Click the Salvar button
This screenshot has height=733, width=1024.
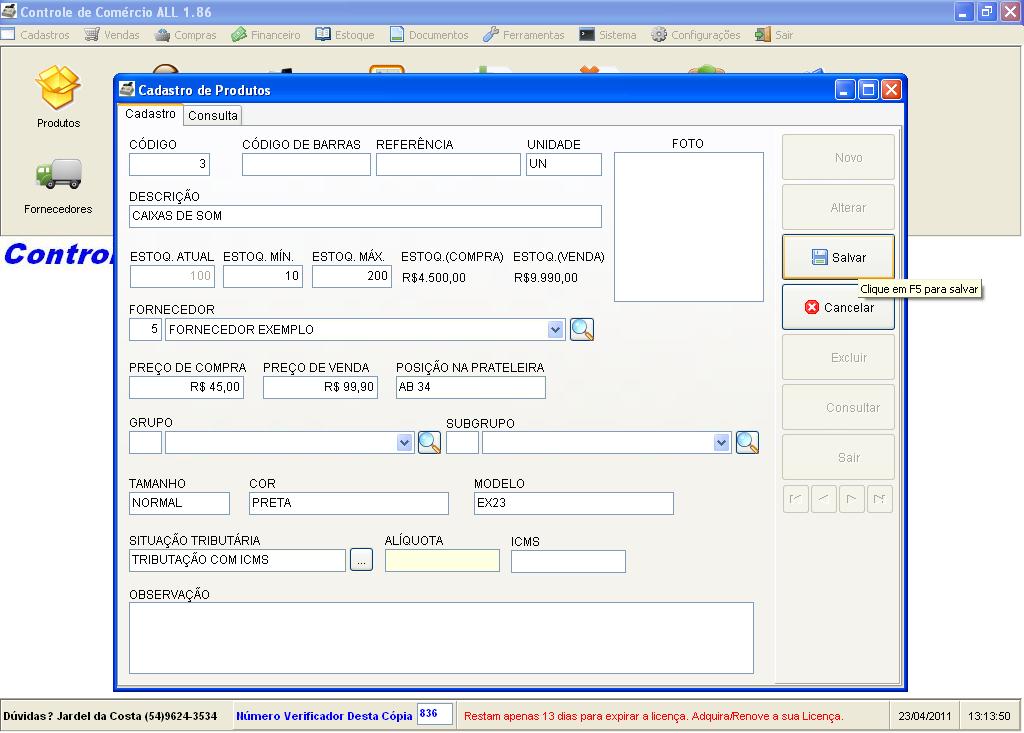pyautogui.click(x=838, y=258)
